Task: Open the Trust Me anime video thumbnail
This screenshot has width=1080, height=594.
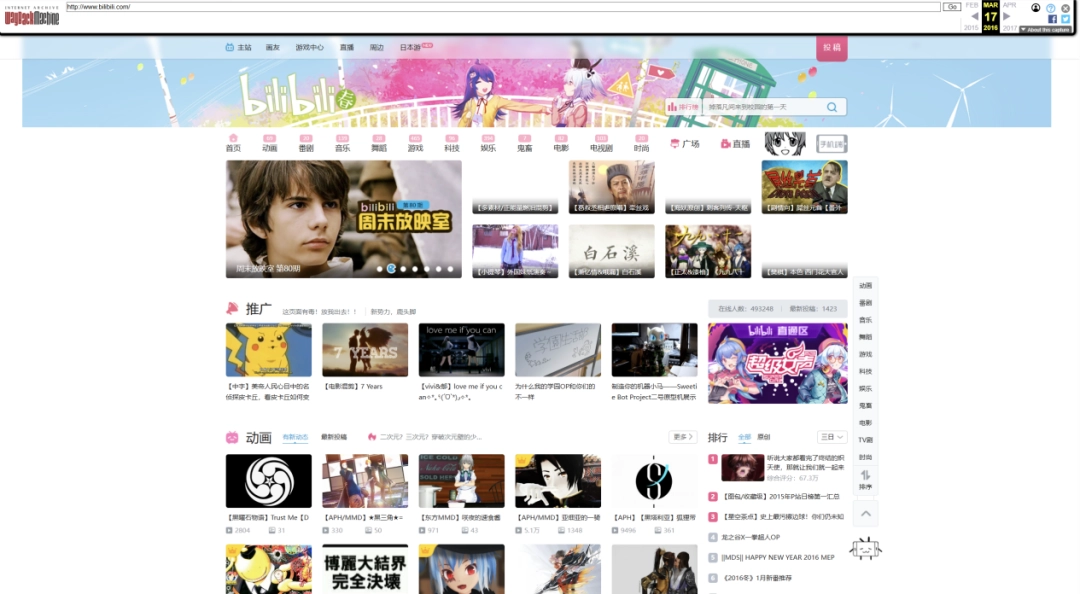Action: click(x=269, y=481)
